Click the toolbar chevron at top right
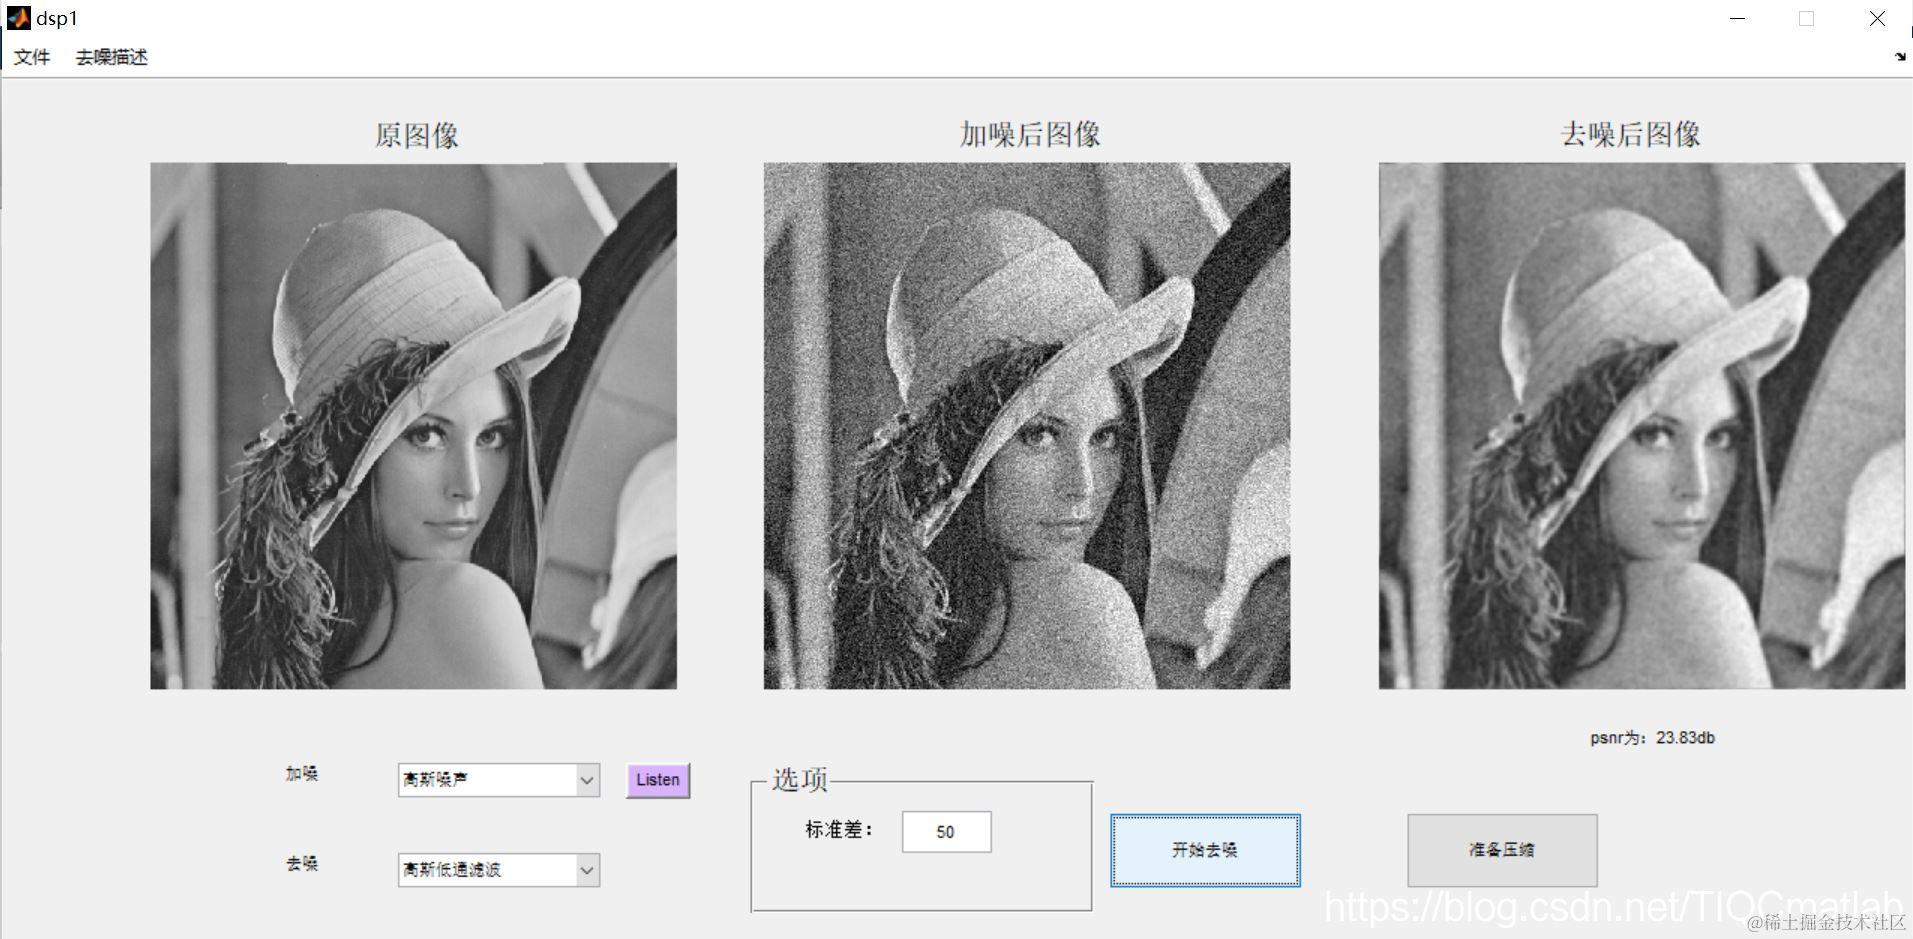1913x939 pixels. click(1898, 57)
